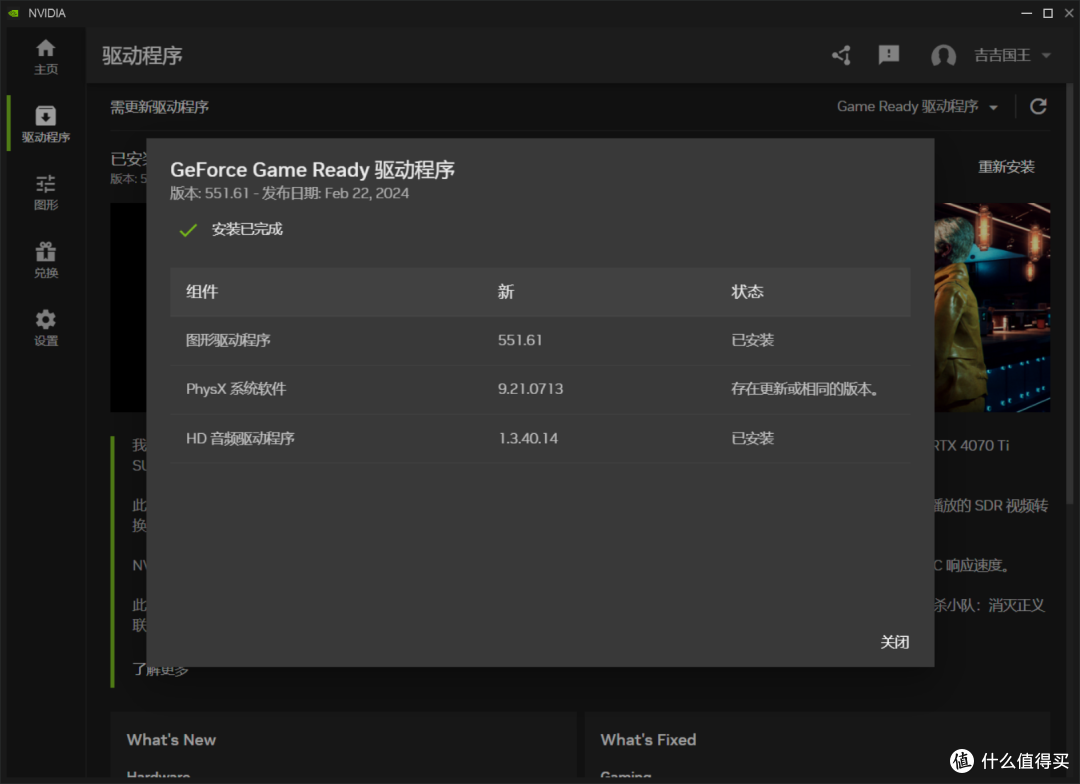Open the 图形 graphics sidebar page
1080x784 pixels.
[x=46, y=192]
